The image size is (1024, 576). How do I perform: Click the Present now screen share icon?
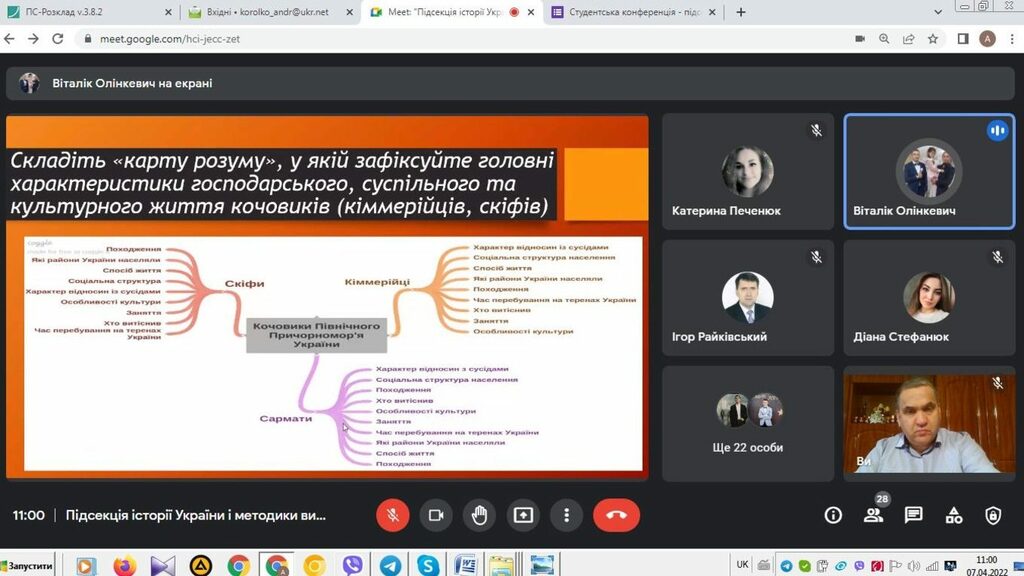[523, 515]
